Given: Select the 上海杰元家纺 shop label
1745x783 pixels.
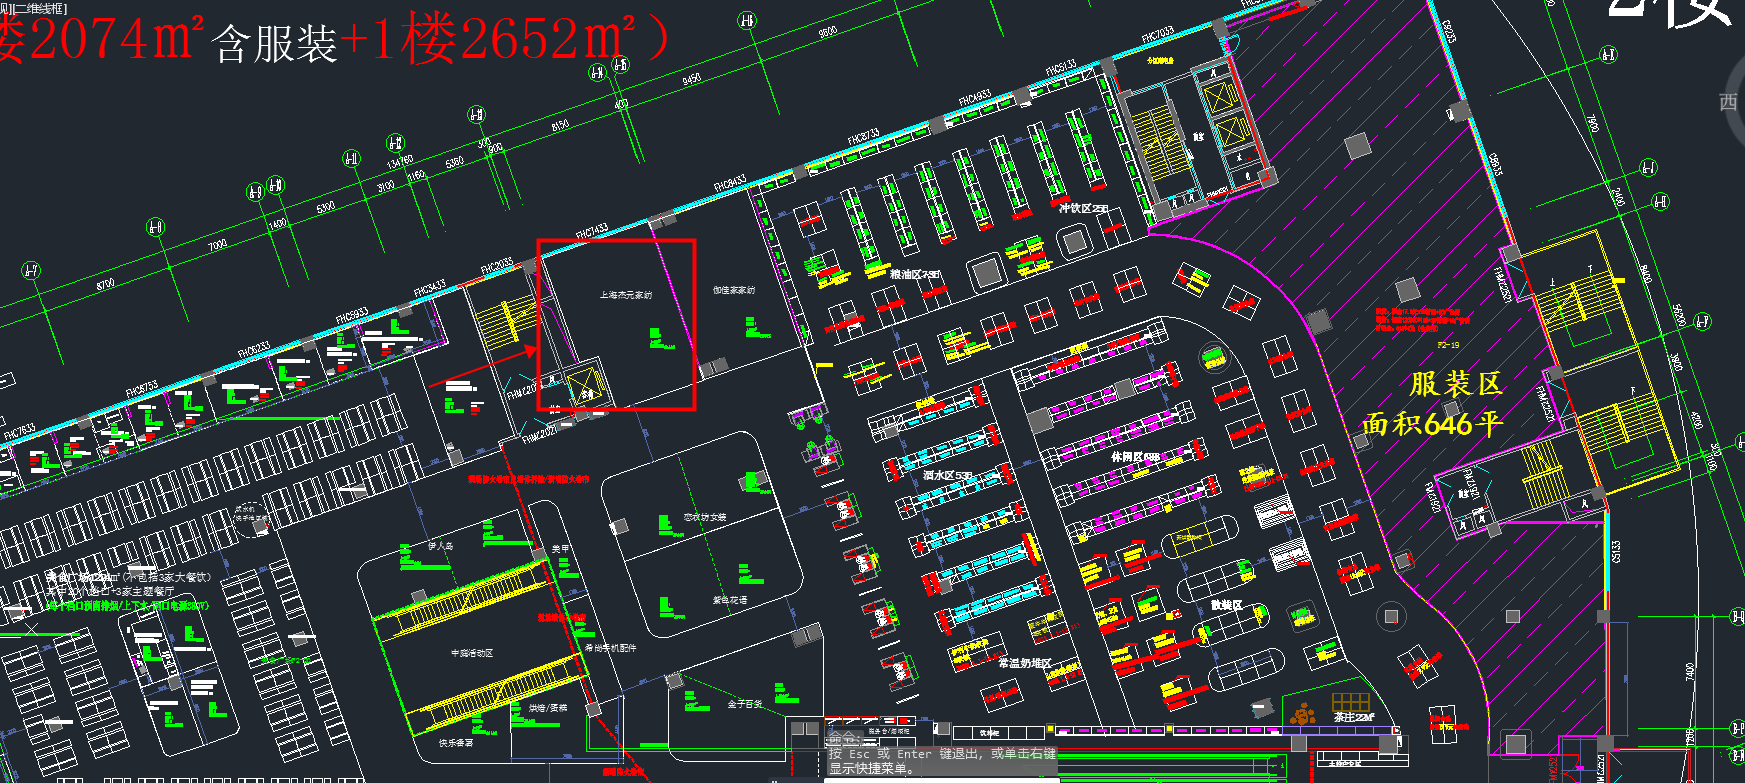Looking at the screenshot, I should click(x=626, y=295).
